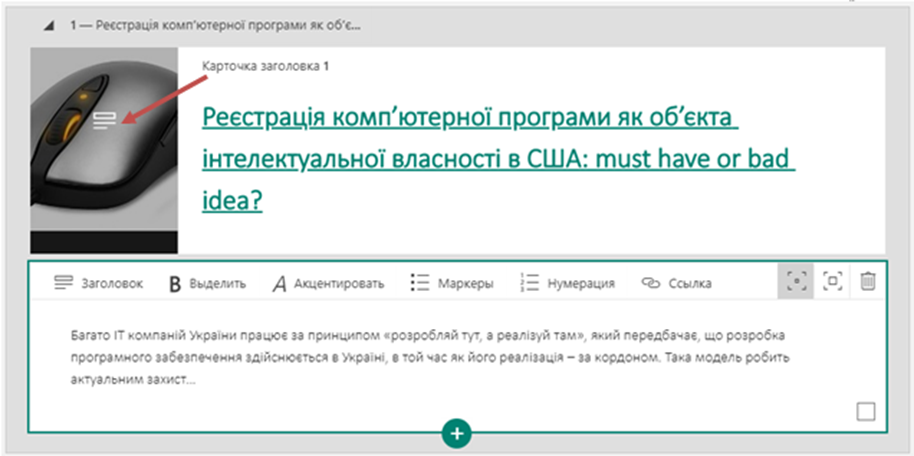Click into the paragraph starting Багато IT компаній

coord(430,358)
